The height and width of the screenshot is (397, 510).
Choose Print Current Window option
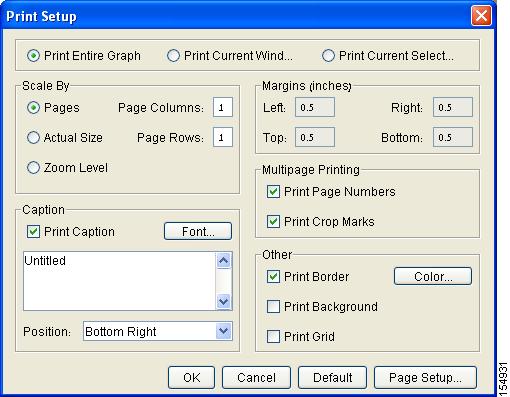coord(173,56)
